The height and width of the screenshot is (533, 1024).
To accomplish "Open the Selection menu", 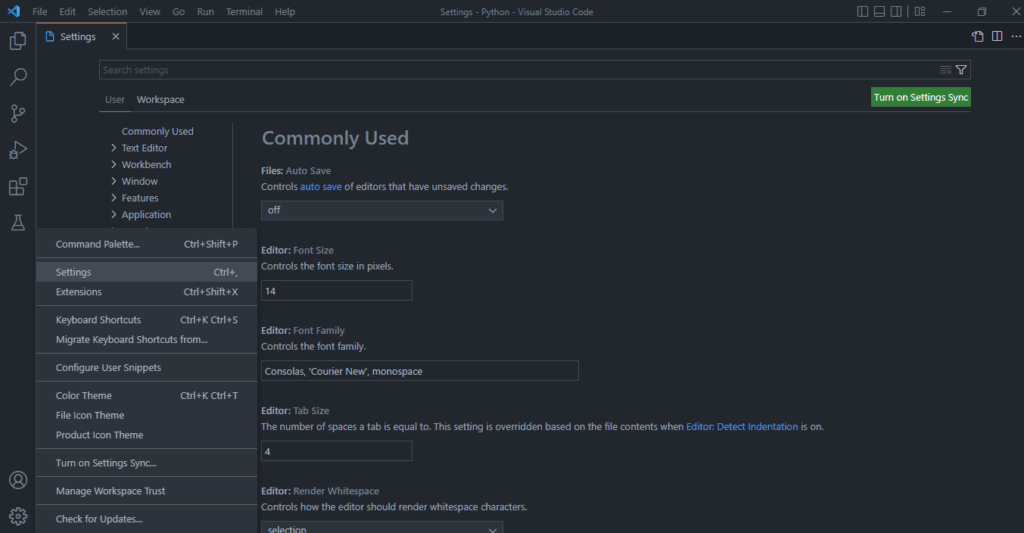I will point(108,12).
